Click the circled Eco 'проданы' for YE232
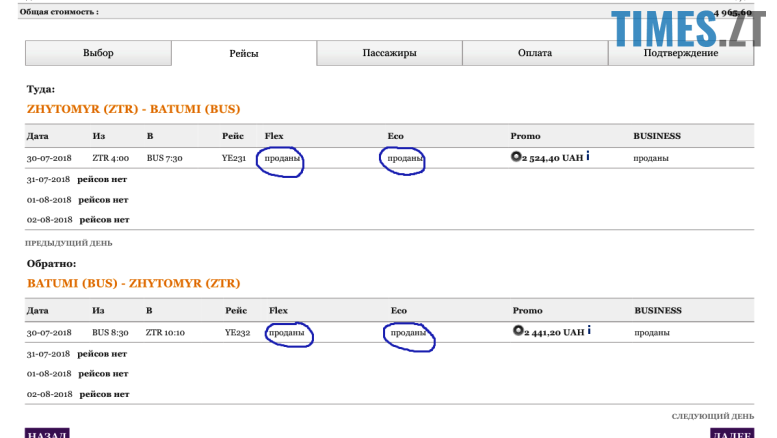 [409, 332]
